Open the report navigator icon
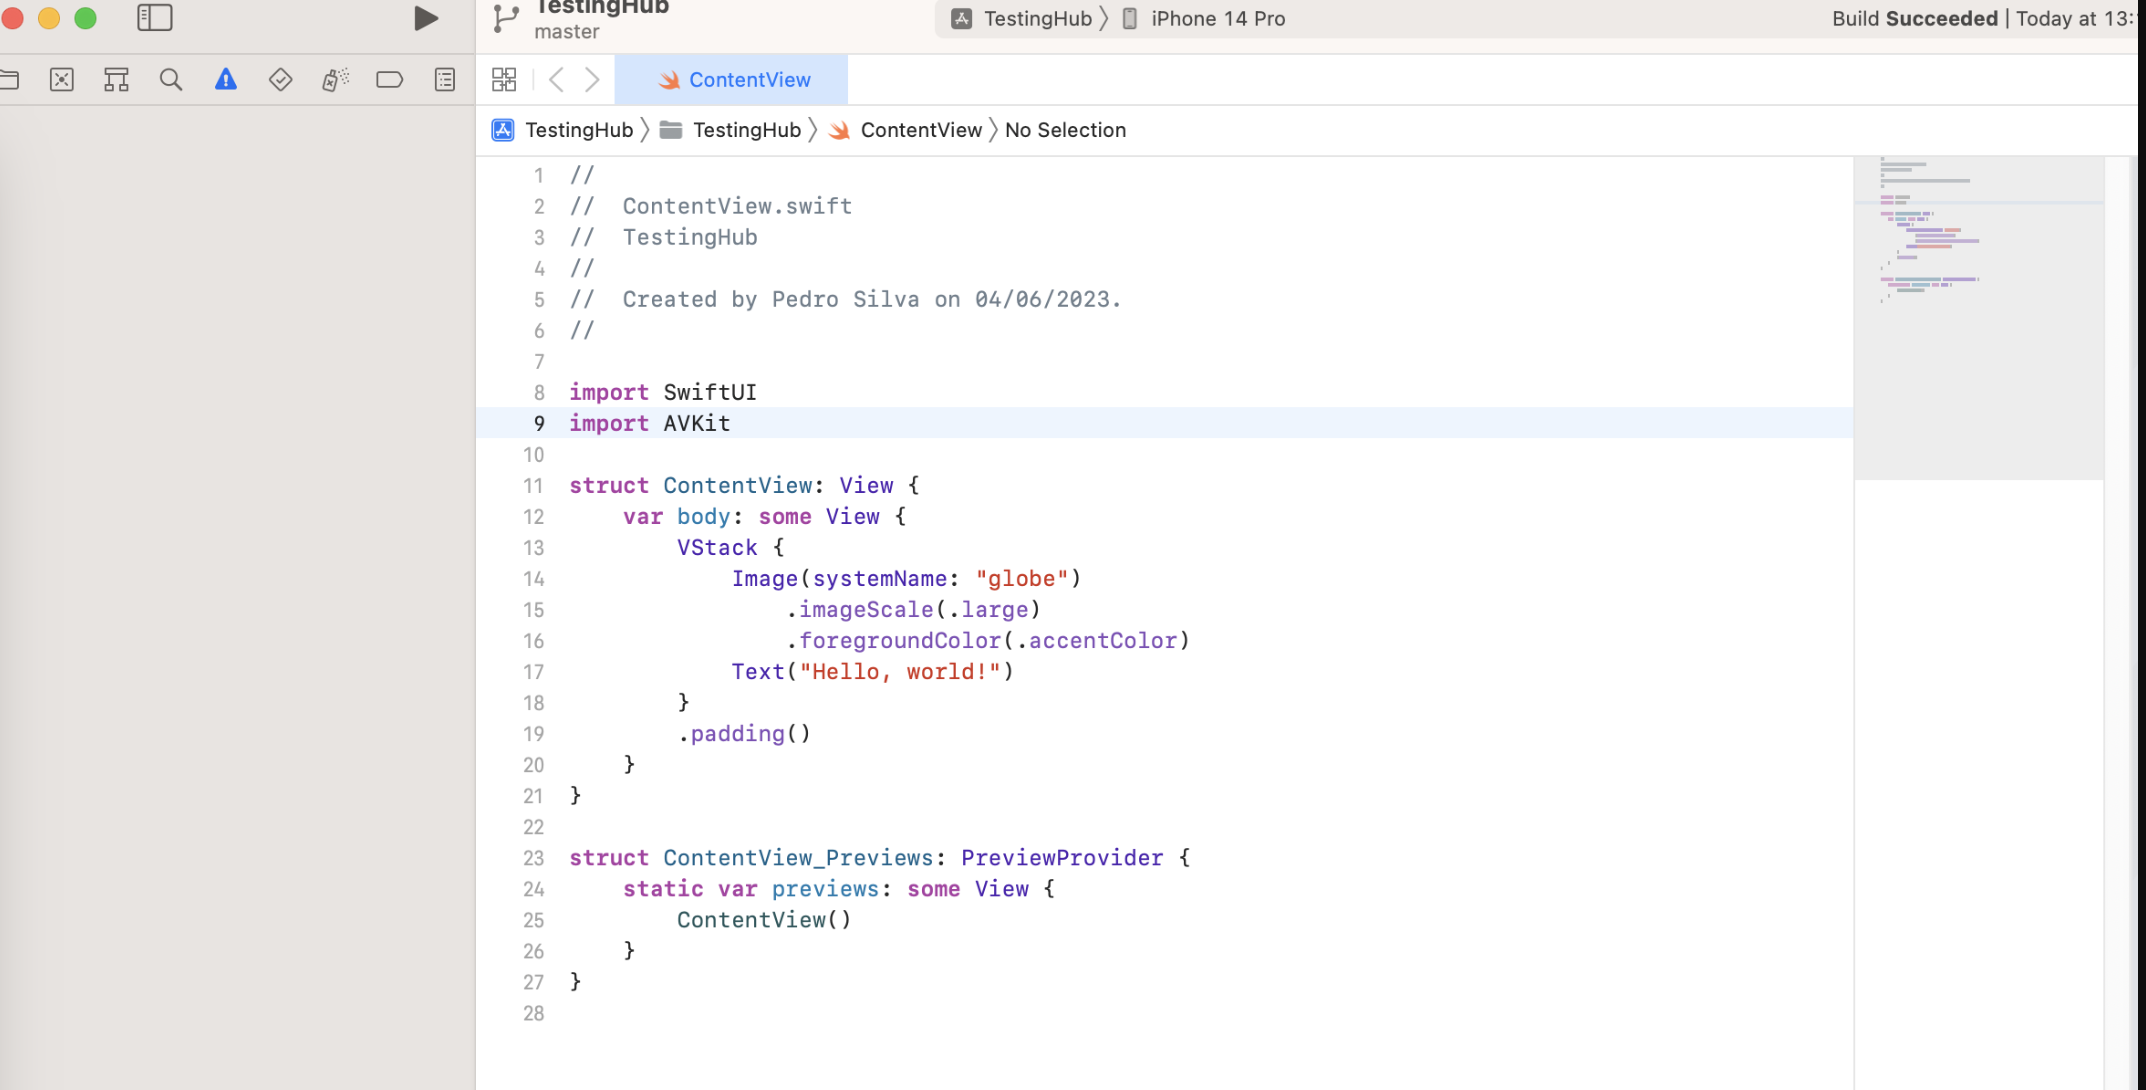Image resolution: width=2146 pixels, height=1090 pixels. coord(445,80)
